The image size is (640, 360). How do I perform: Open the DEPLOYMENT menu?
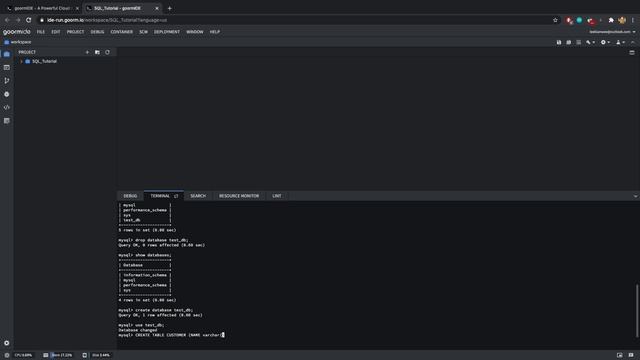coord(167,32)
